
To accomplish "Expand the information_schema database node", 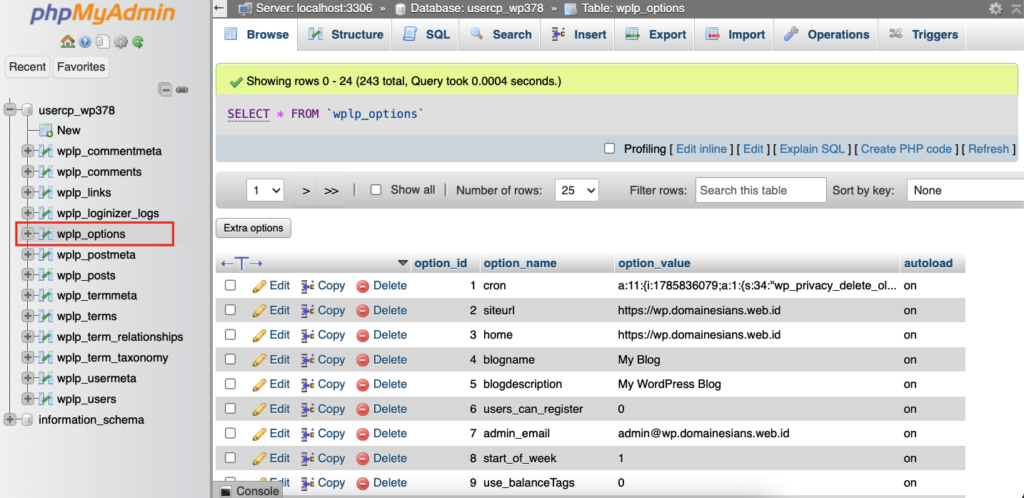I will [x=10, y=420].
